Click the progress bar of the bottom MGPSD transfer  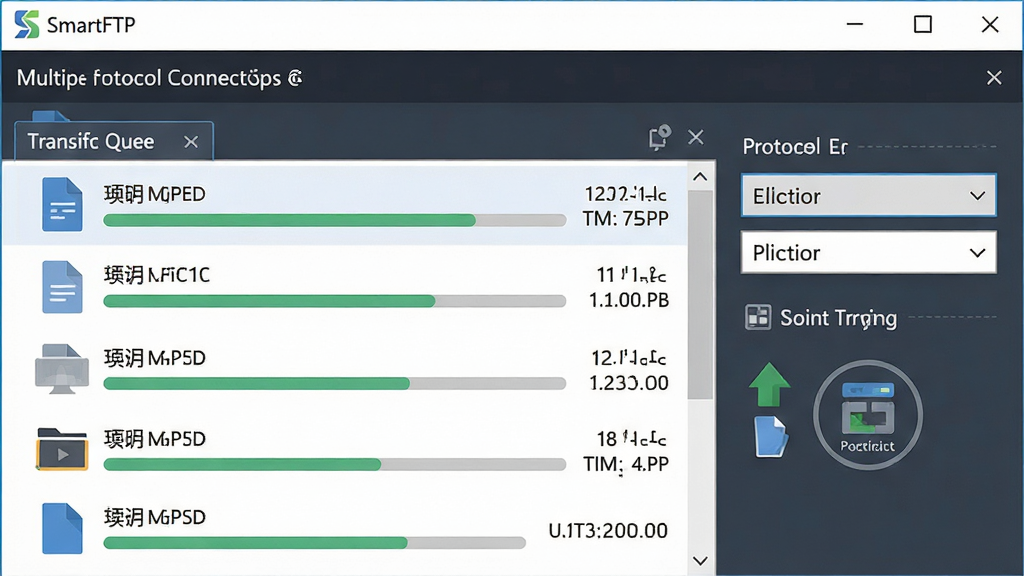point(314,543)
